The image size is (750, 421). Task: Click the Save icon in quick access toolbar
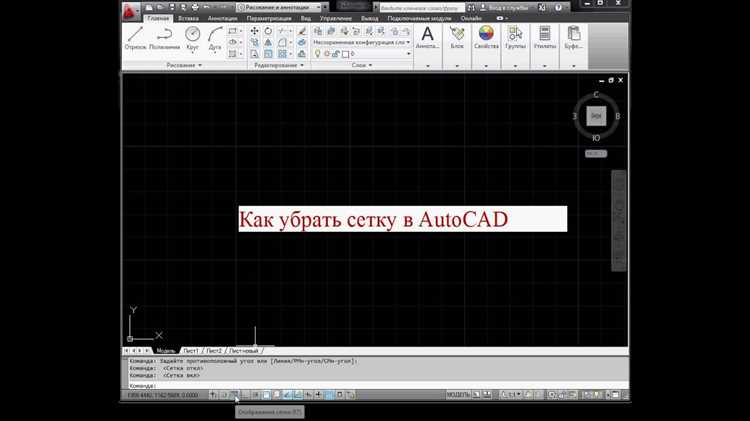pyautogui.click(x=172, y=8)
